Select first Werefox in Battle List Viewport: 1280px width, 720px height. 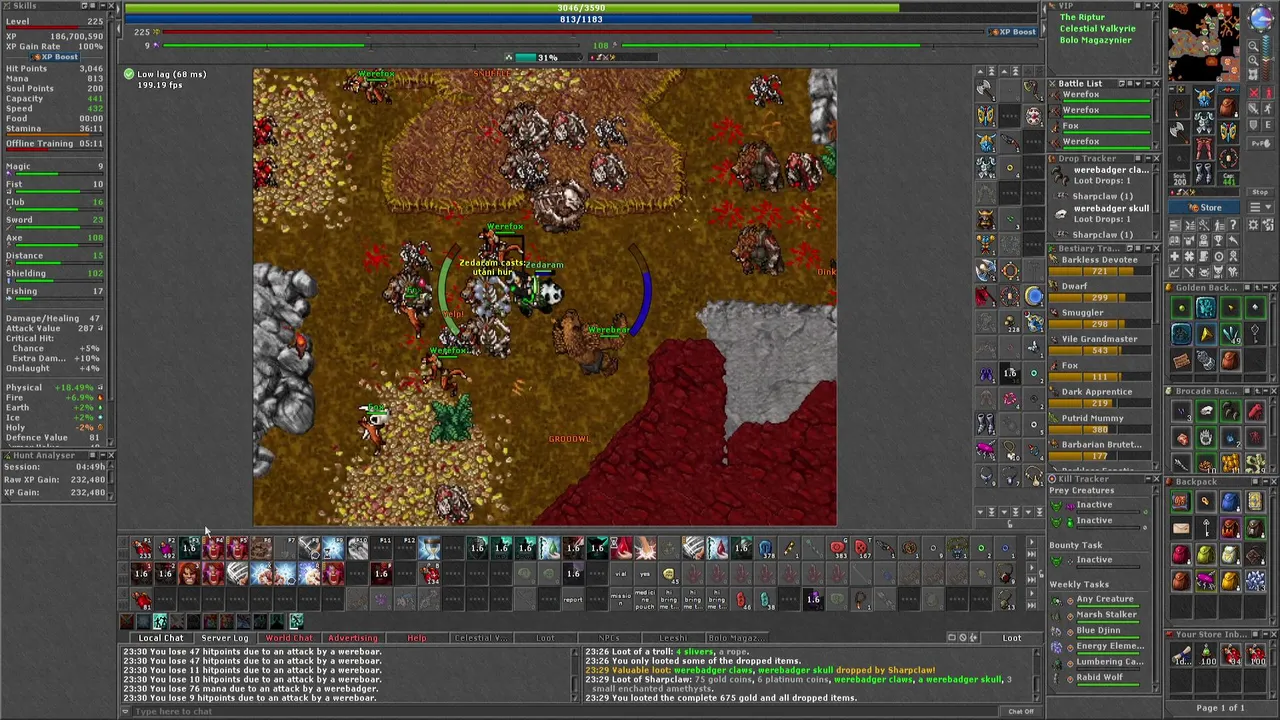pyautogui.click(x=1101, y=97)
